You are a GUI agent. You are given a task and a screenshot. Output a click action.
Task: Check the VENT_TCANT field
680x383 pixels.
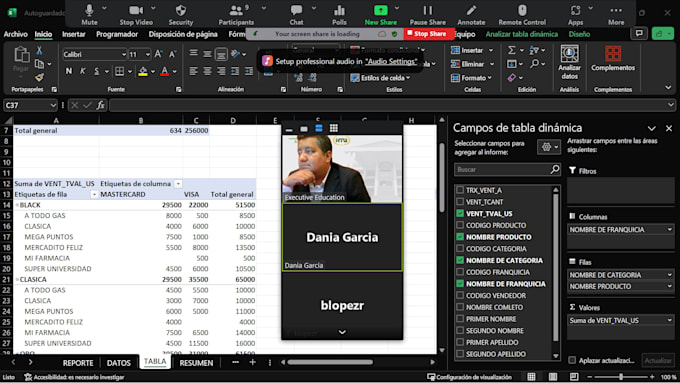(x=460, y=202)
